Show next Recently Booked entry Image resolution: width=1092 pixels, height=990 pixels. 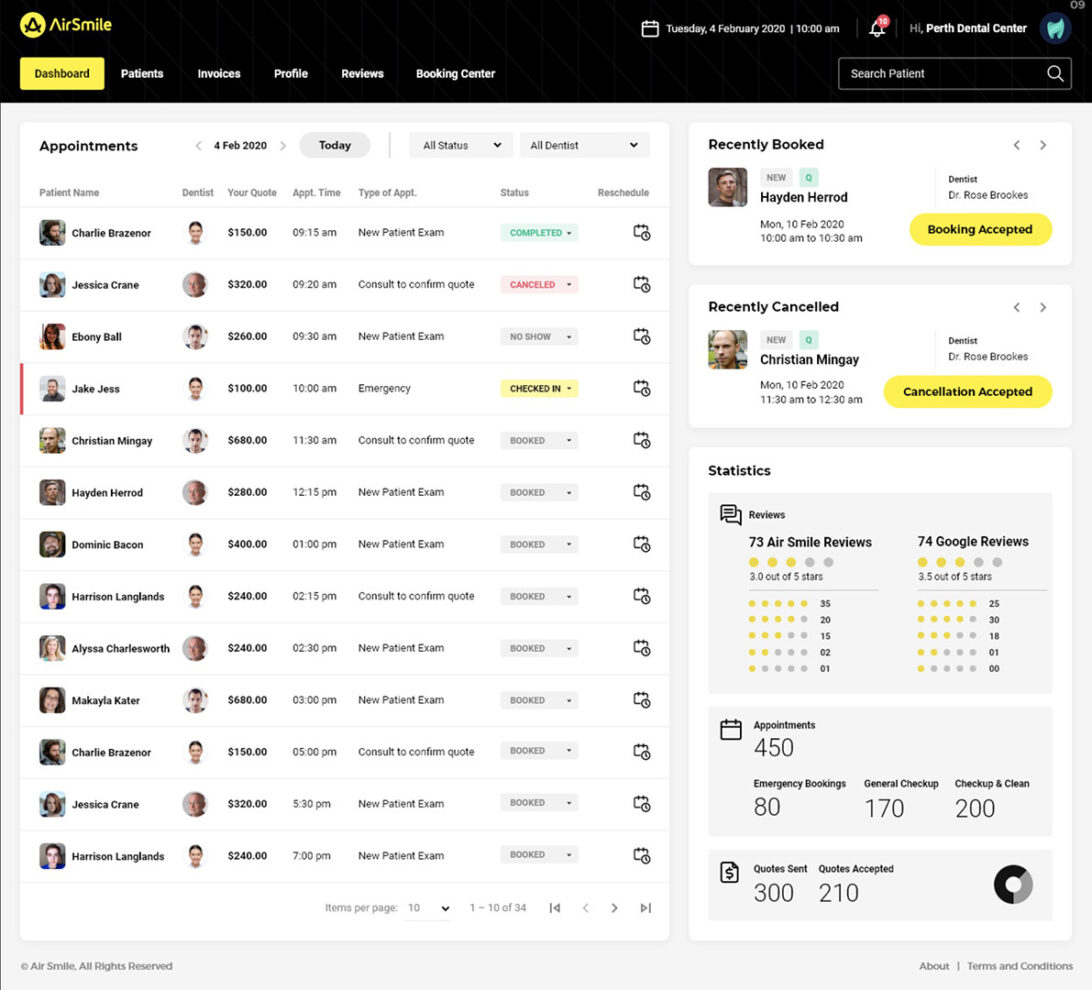[1043, 145]
